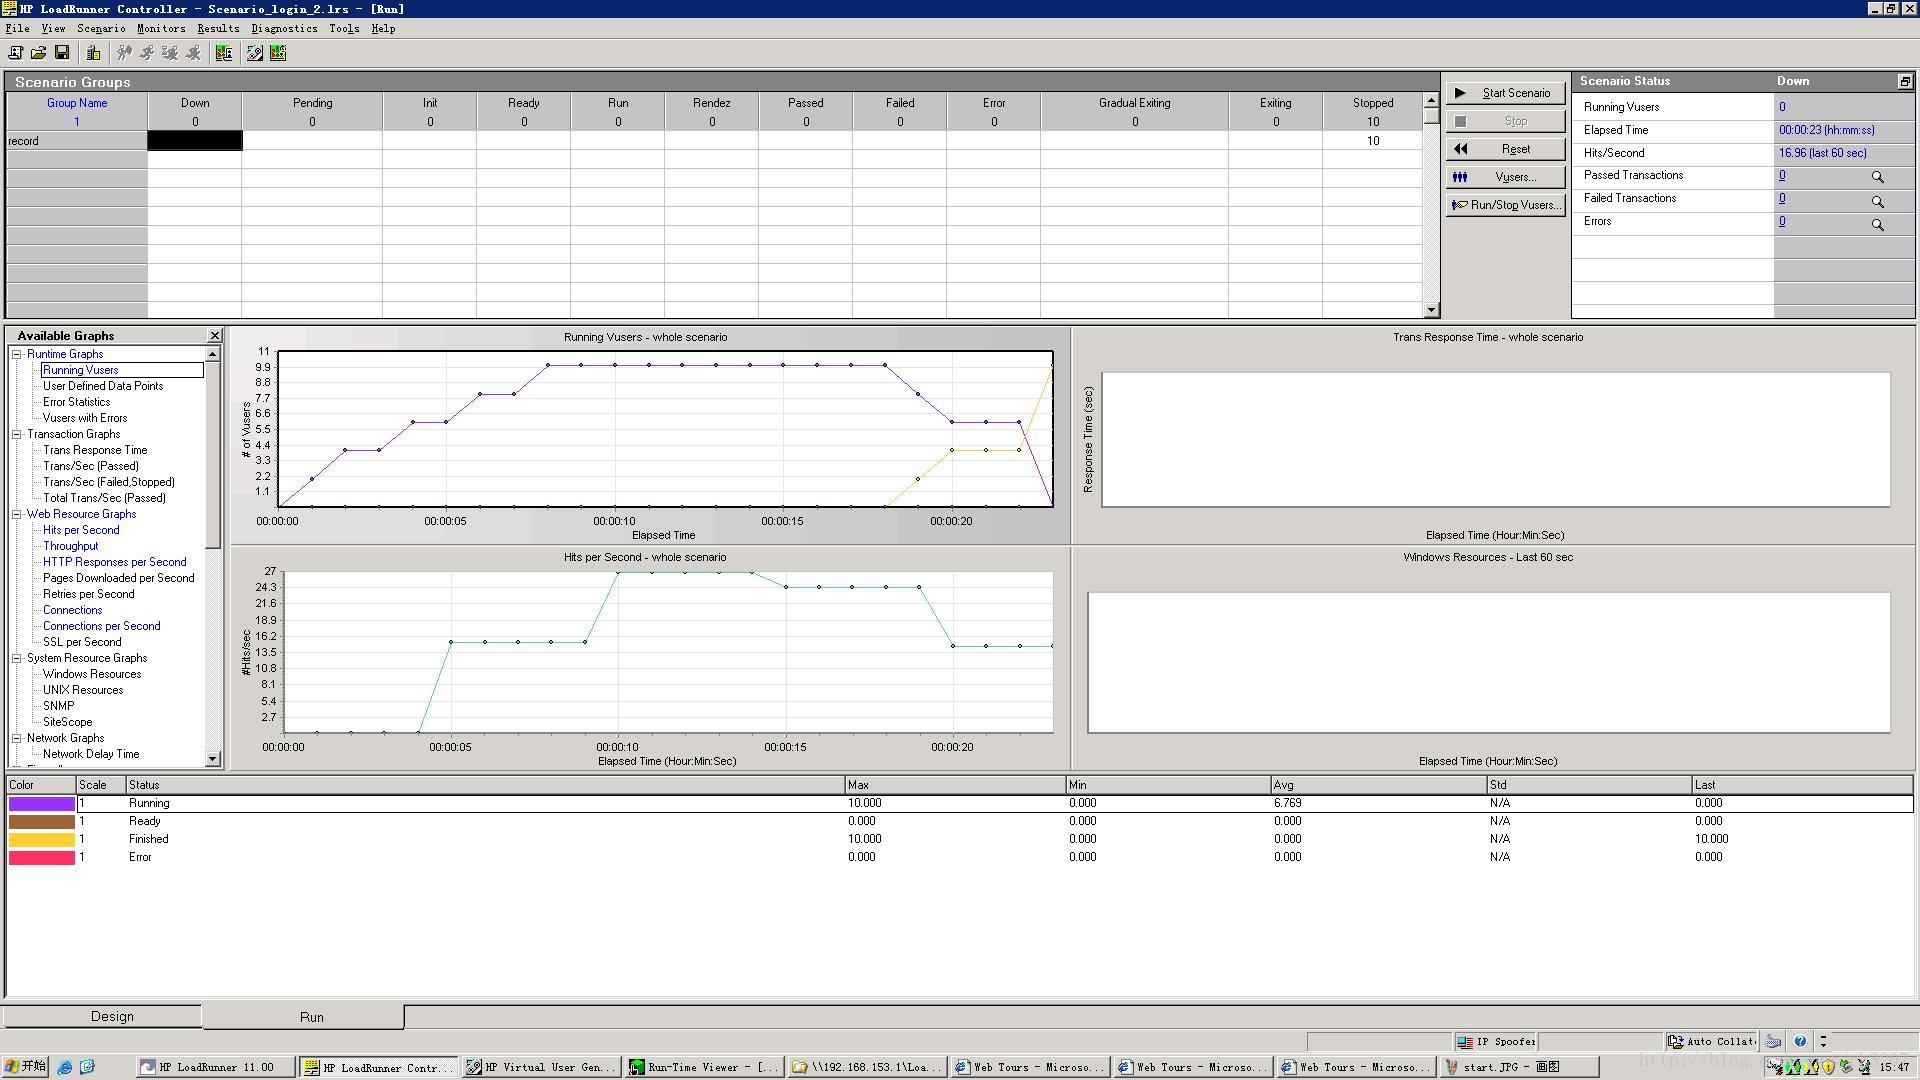Click magnifier next to Failed Transactions
Screen dimensions: 1920x1080
coord(1877,201)
